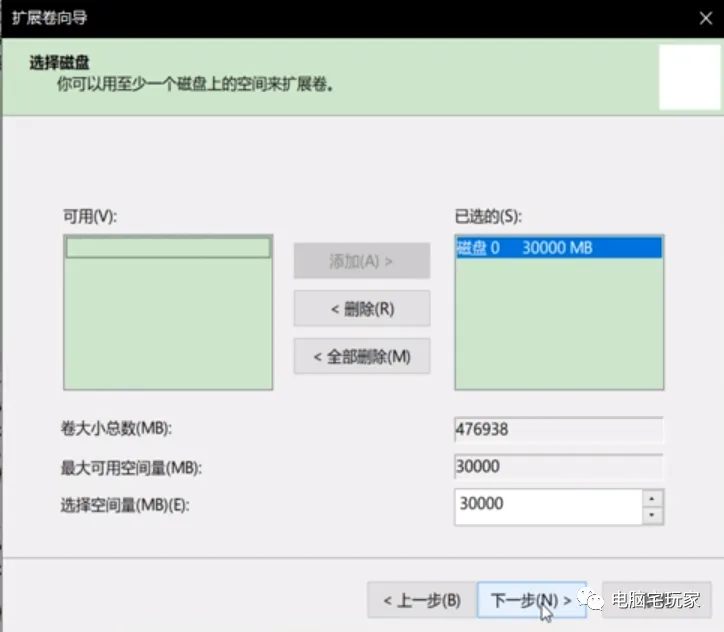Click the 卷大小总数(MB): label
The height and width of the screenshot is (632, 724).
tap(116, 428)
